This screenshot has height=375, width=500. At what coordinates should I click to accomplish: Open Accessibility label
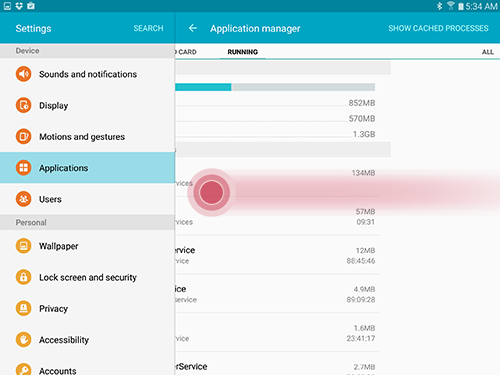pos(64,340)
